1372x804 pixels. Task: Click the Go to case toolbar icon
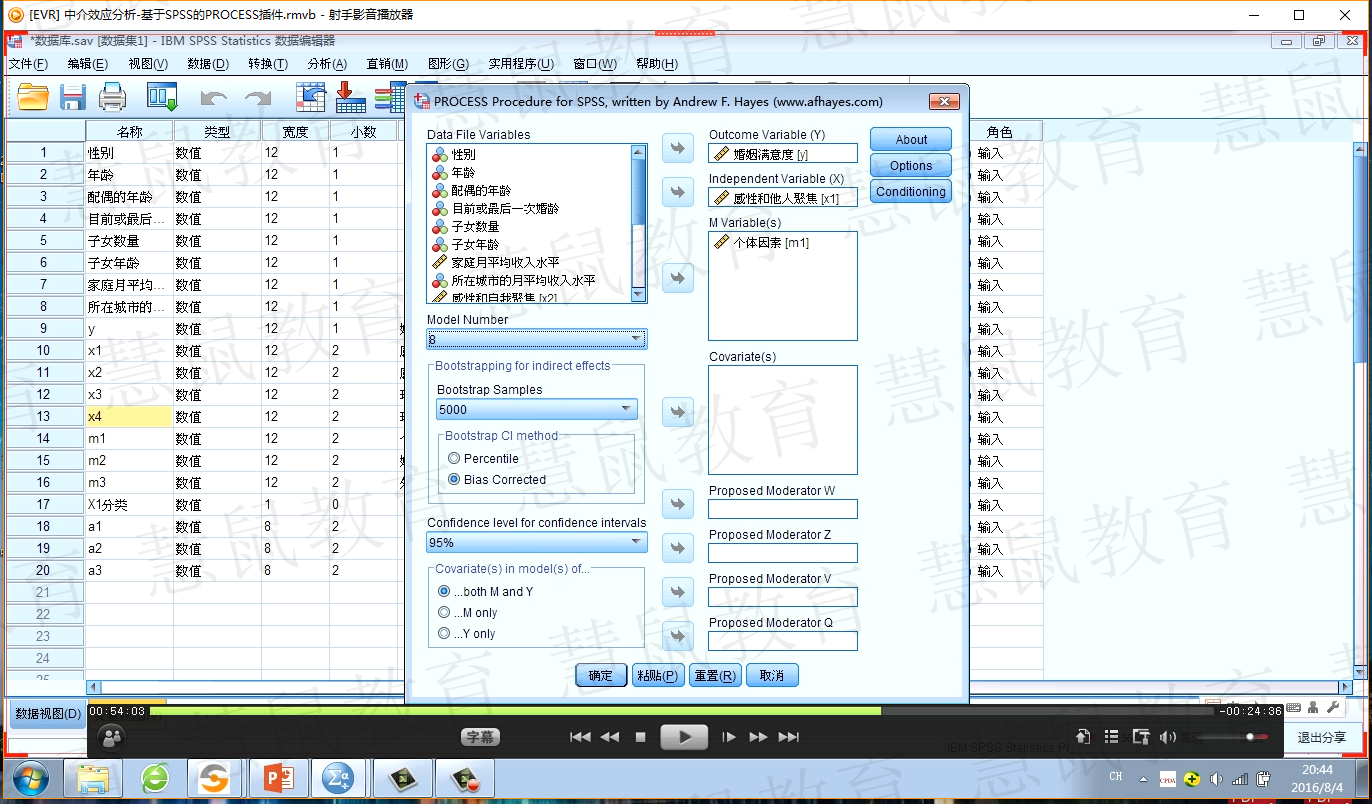[x=312, y=97]
